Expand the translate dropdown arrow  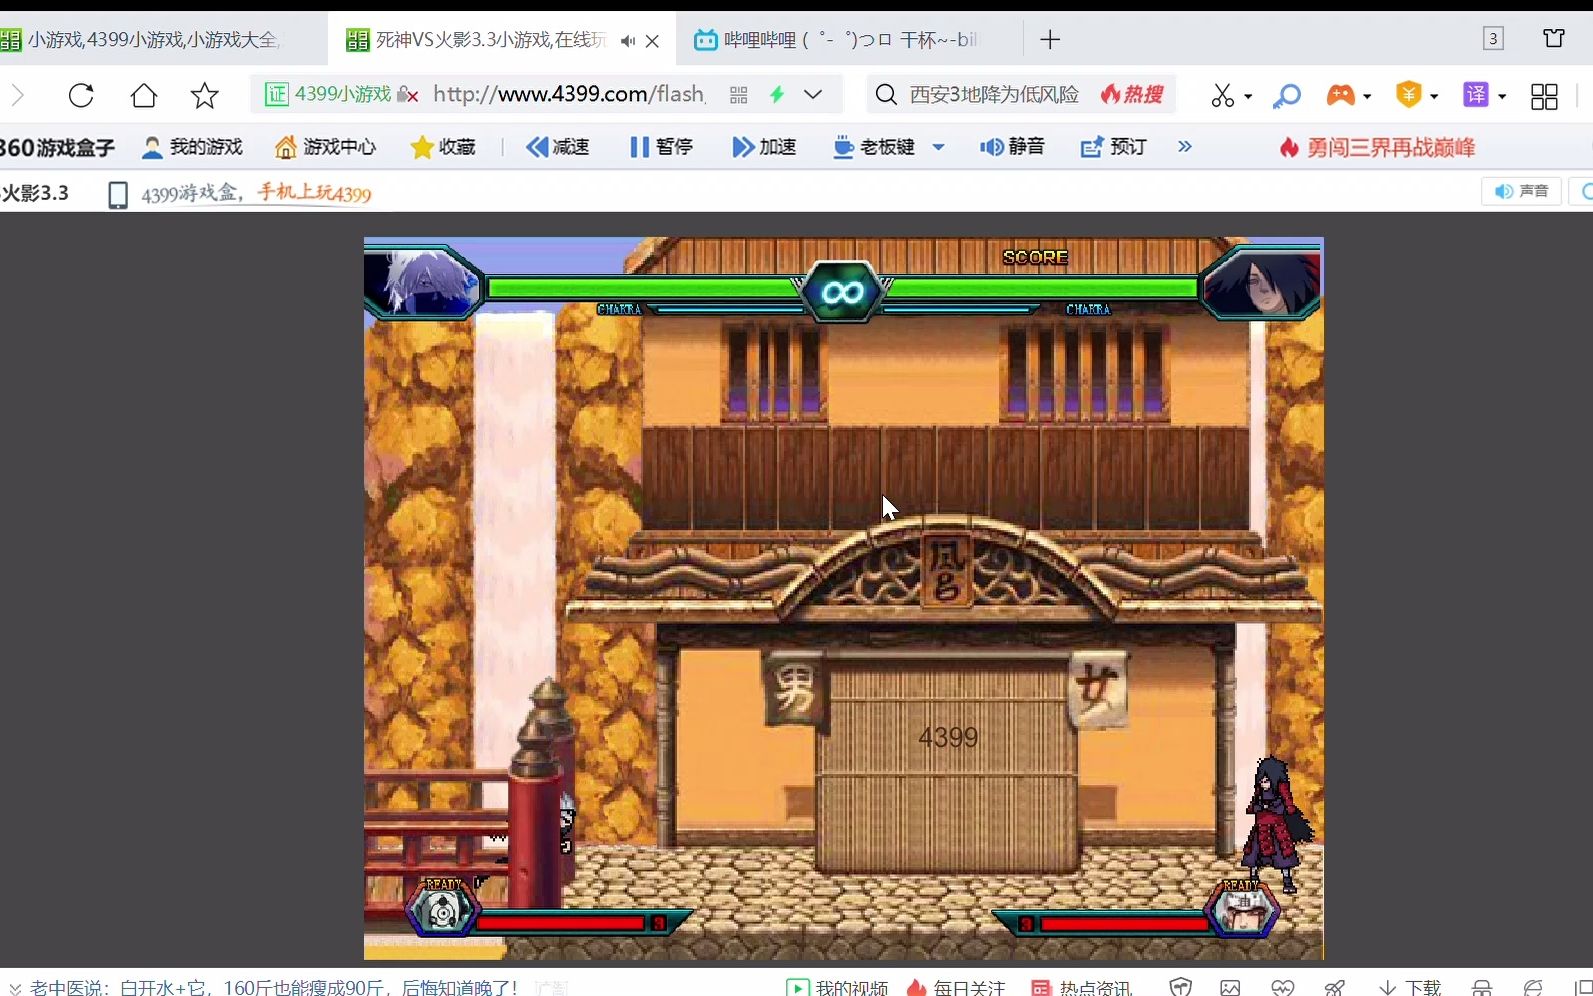click(x=1502, y=96)
